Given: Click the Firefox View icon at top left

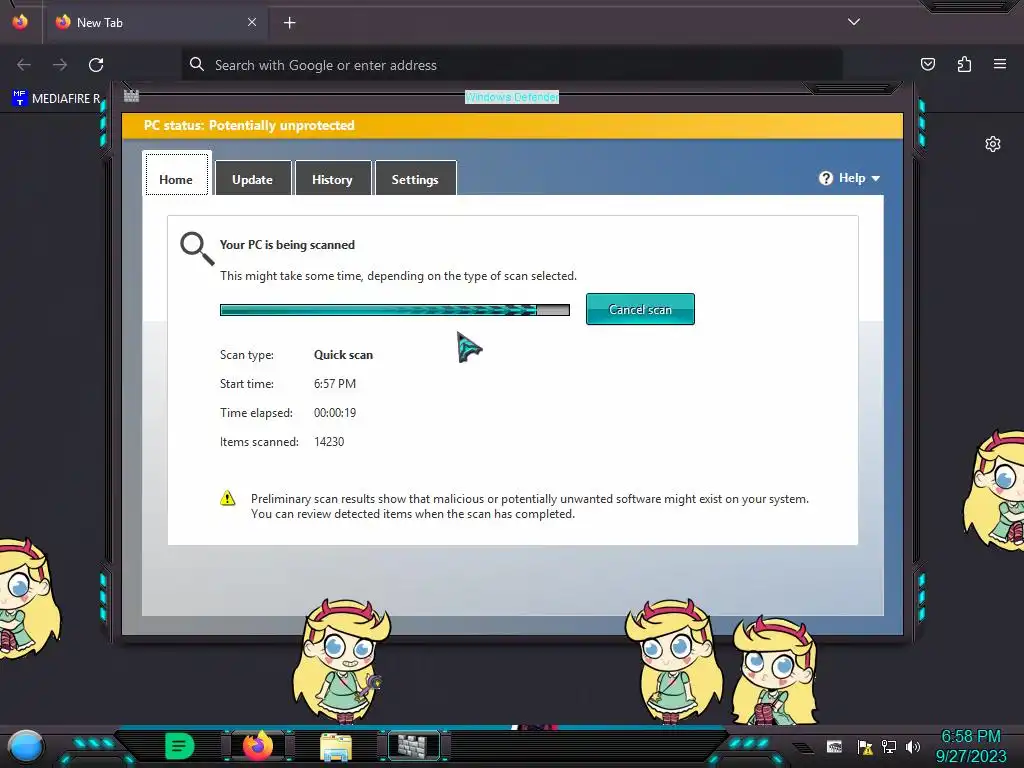Looking at the screenshot, I should 20,22.
